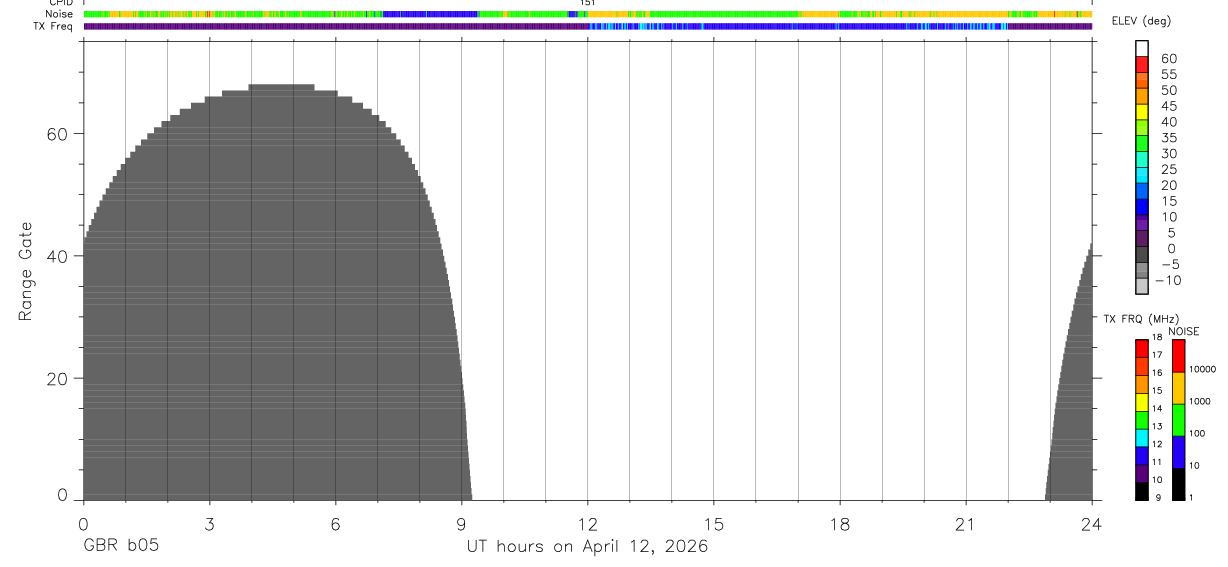Click the '151' CPID value above the strips

click(588, 3)
